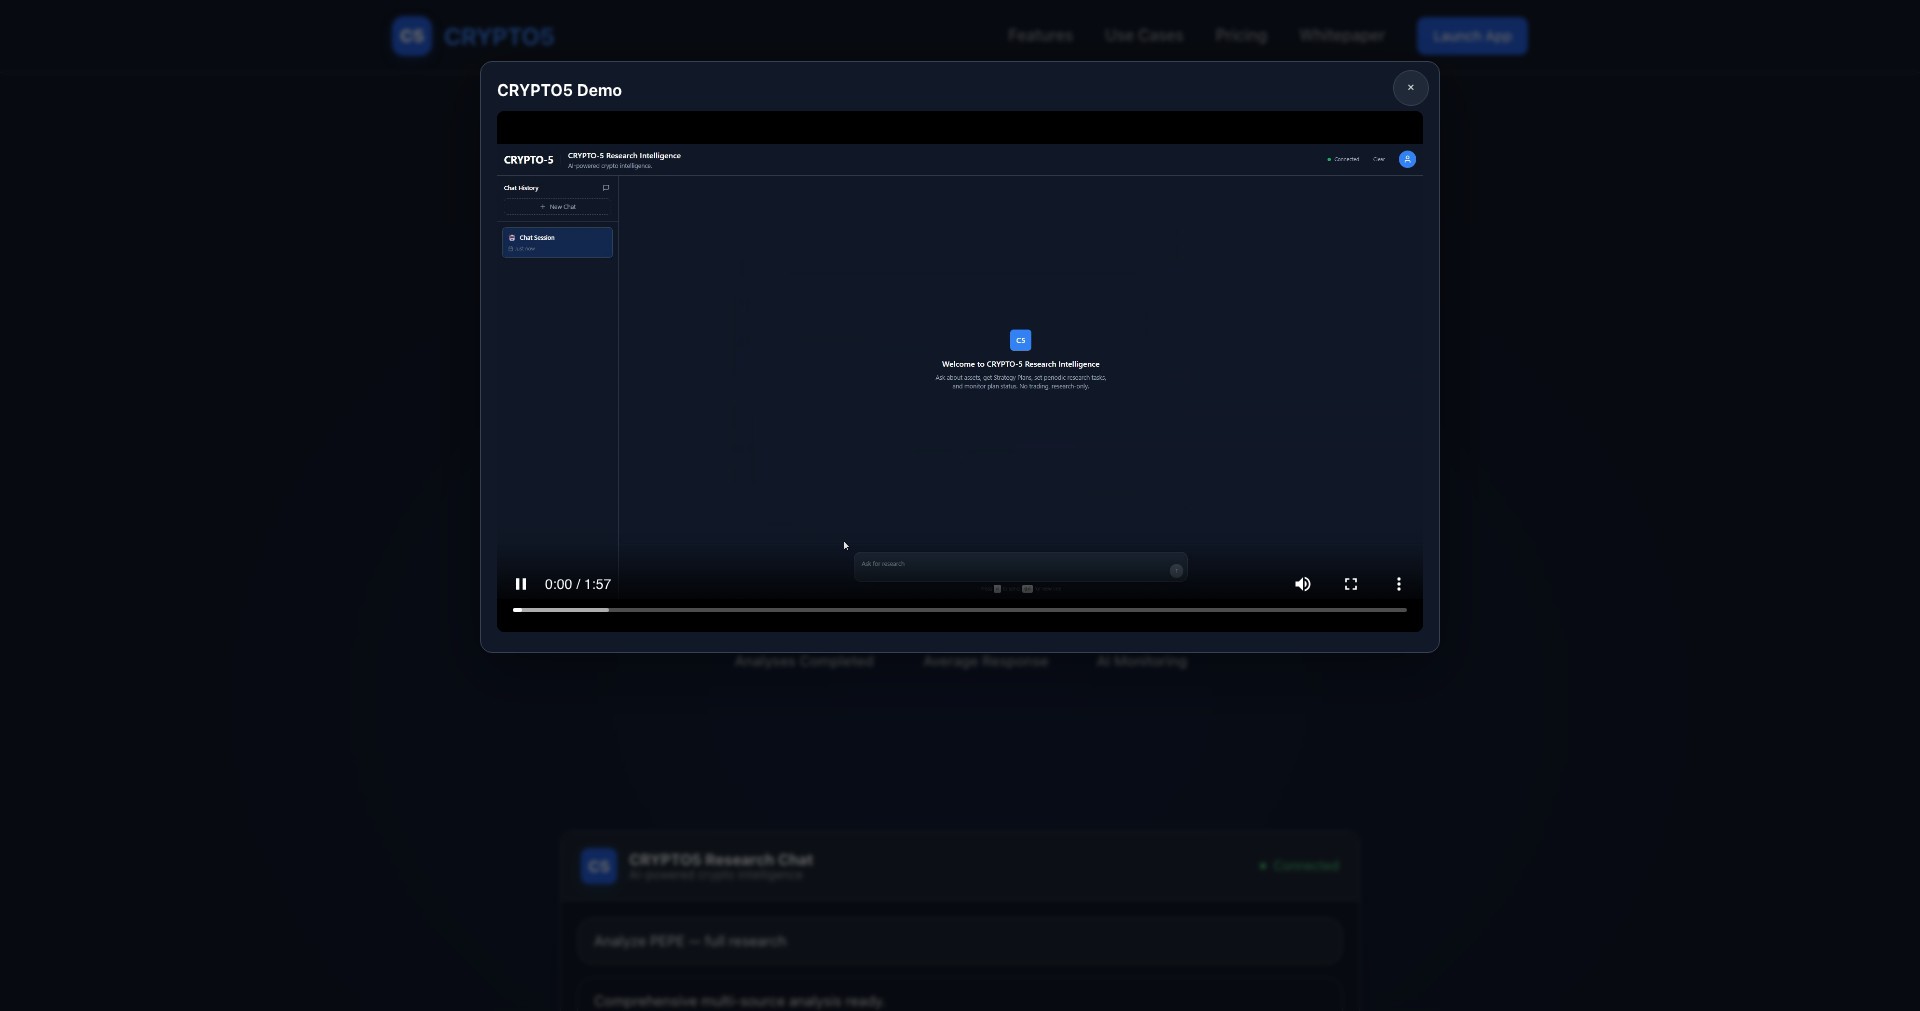Click the Analyze PEPE — full research message
This screenshot has width=1920, height=1011.
[960, 941]
